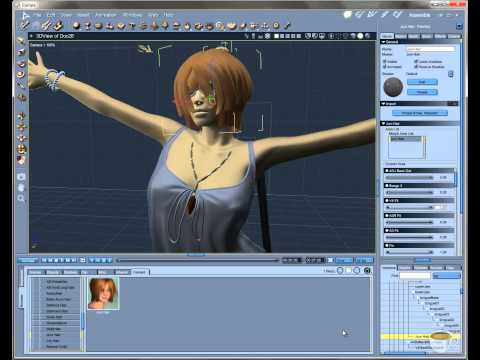Insert a sphere primitive from top toolbar
Viewport: 480px width, 360px height.
click(76, 25)
